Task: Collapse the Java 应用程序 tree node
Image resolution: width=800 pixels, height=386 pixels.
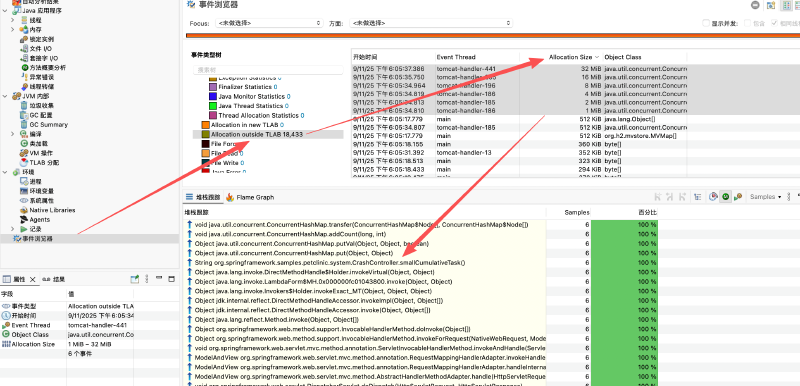Action: click(x=5, y=11)
